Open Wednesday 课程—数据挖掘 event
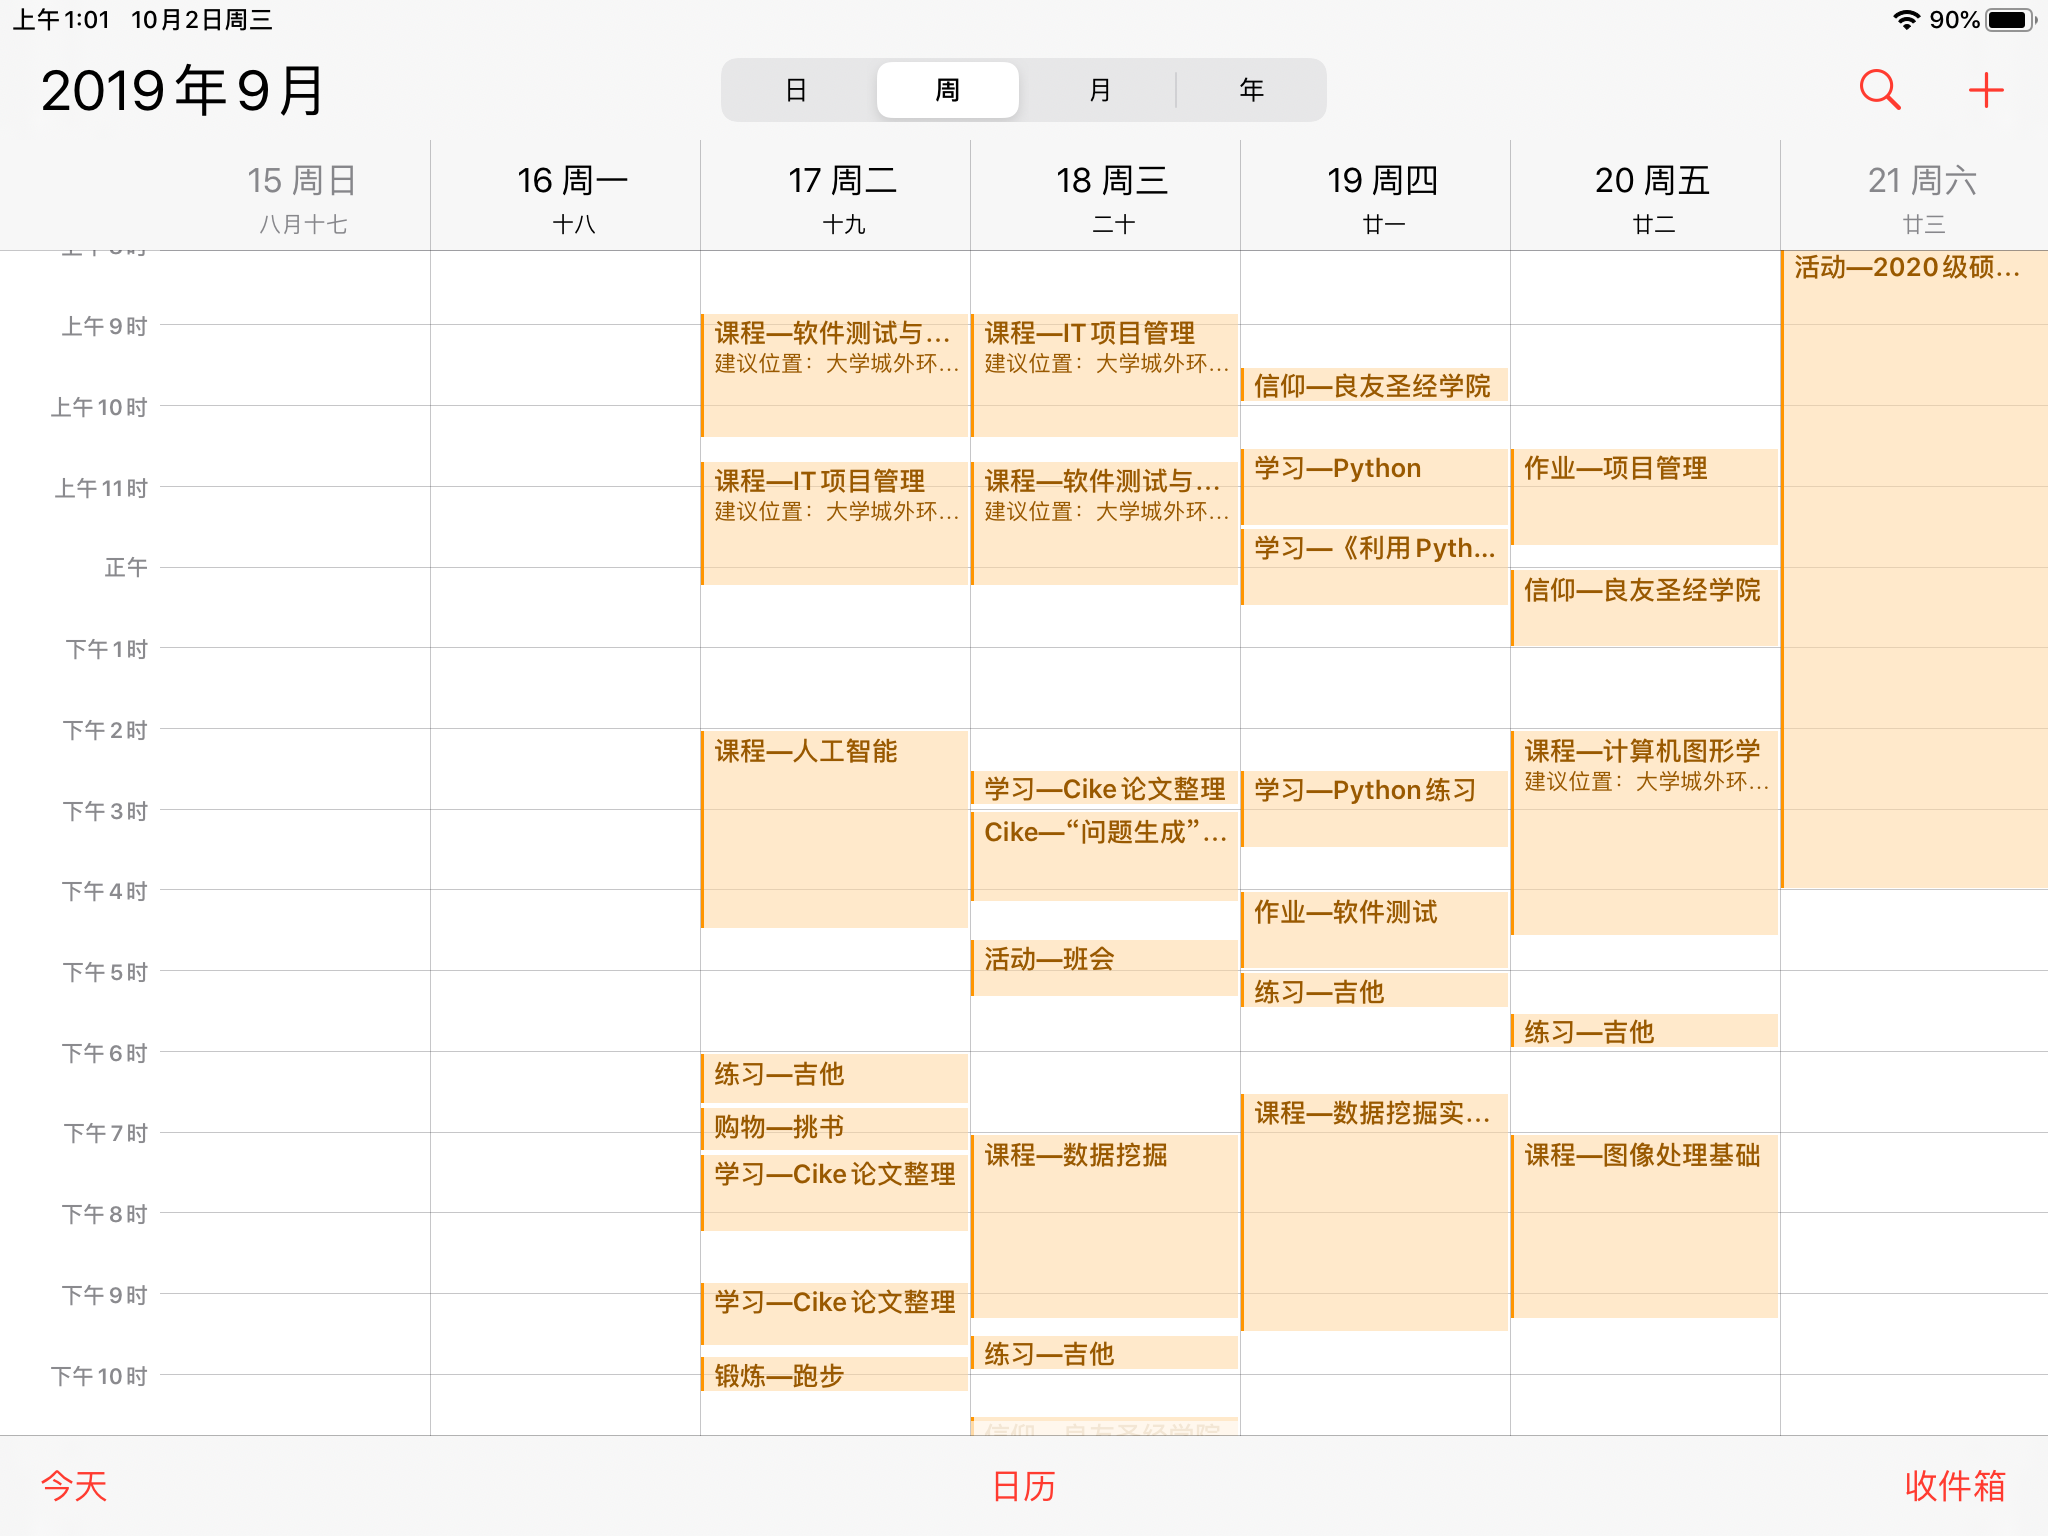The width and height of the screenshot is (2048, 1536). [1105, 1226]
